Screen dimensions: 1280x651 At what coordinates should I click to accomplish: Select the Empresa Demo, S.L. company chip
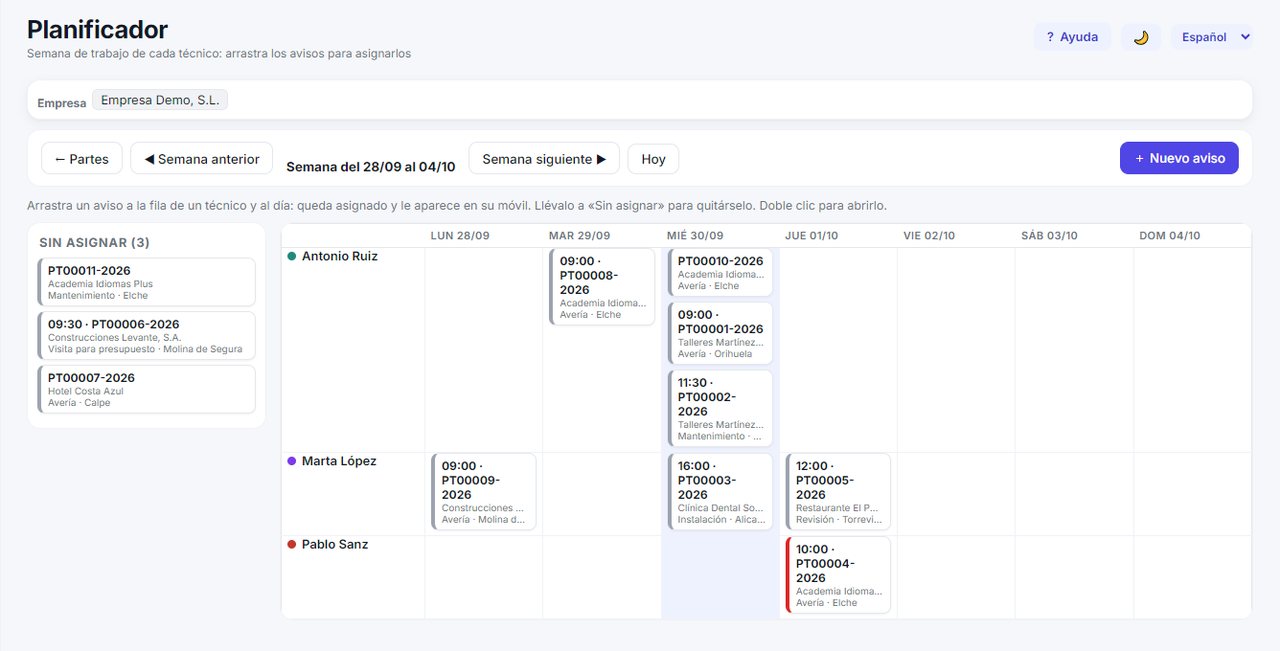(160, 100)
